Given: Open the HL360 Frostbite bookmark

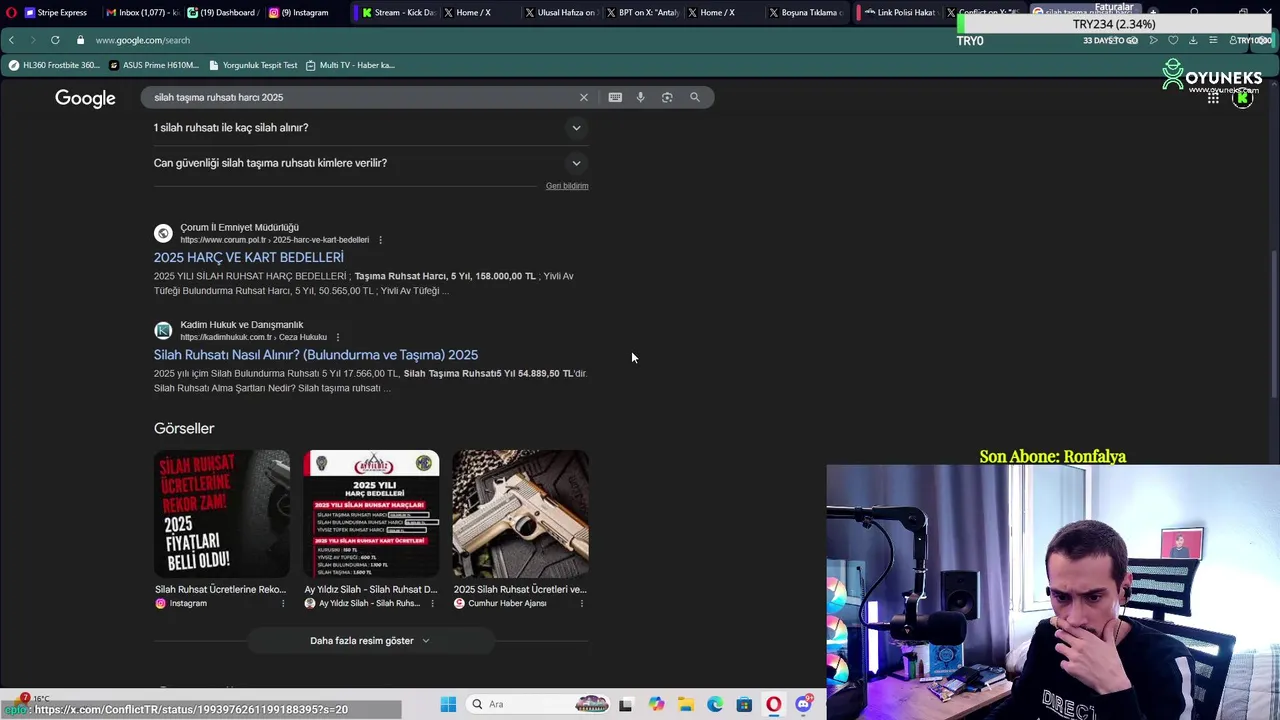Looking at the screenshot, I should click(x=54, y=65).
